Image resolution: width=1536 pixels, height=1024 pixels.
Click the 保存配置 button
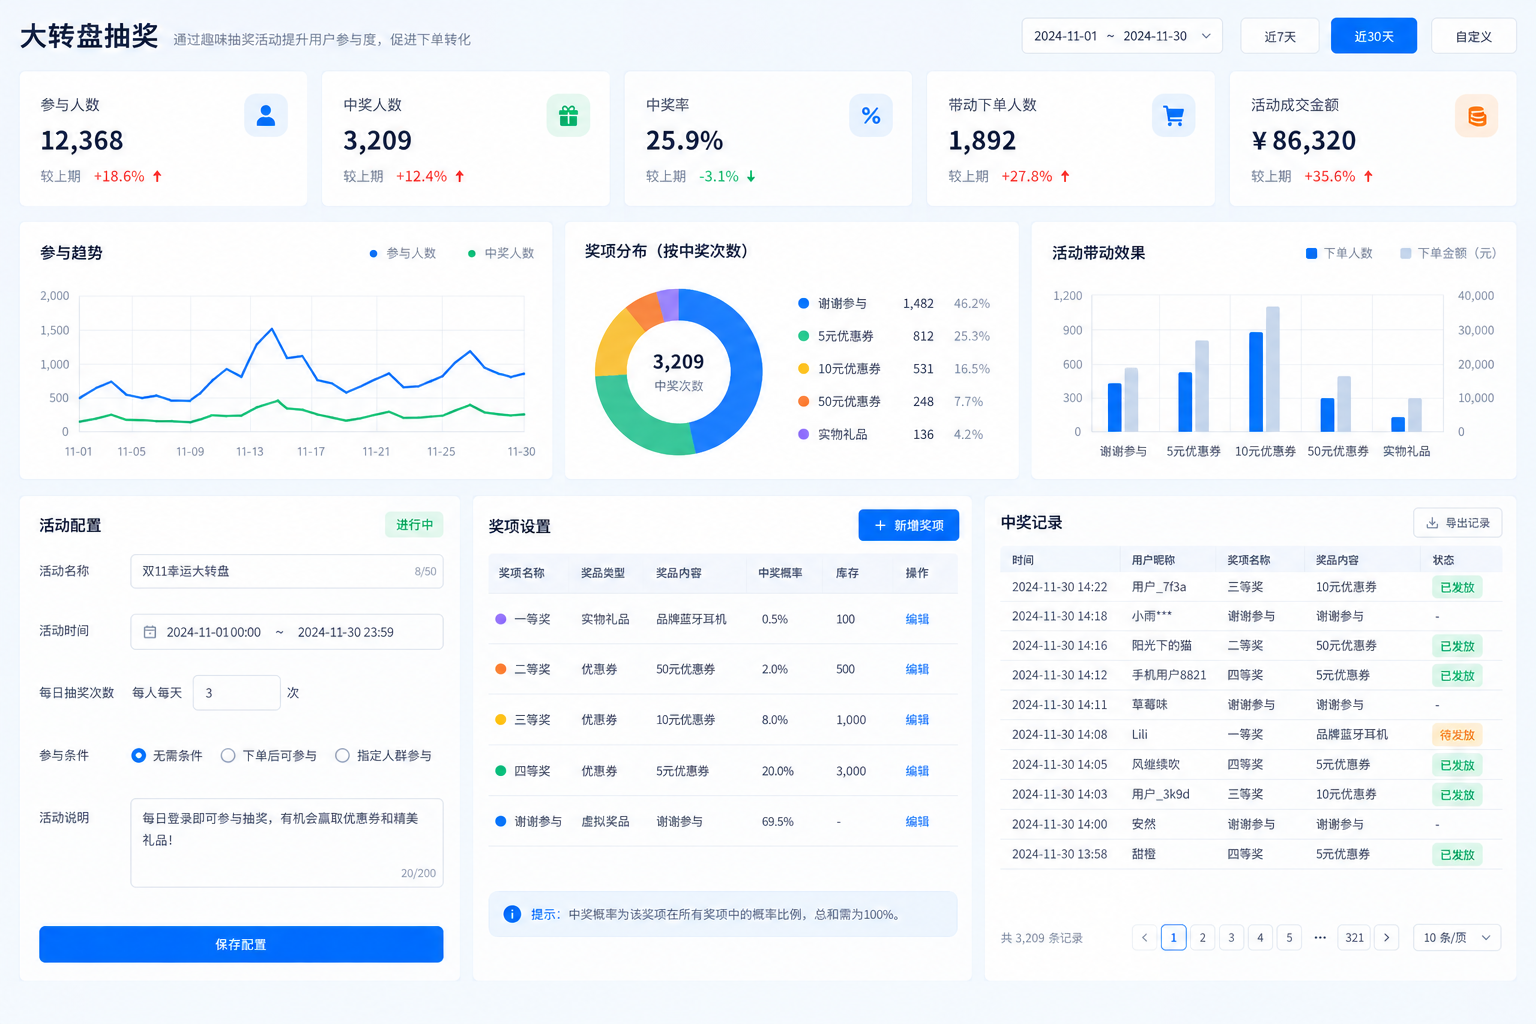[241, 944]
